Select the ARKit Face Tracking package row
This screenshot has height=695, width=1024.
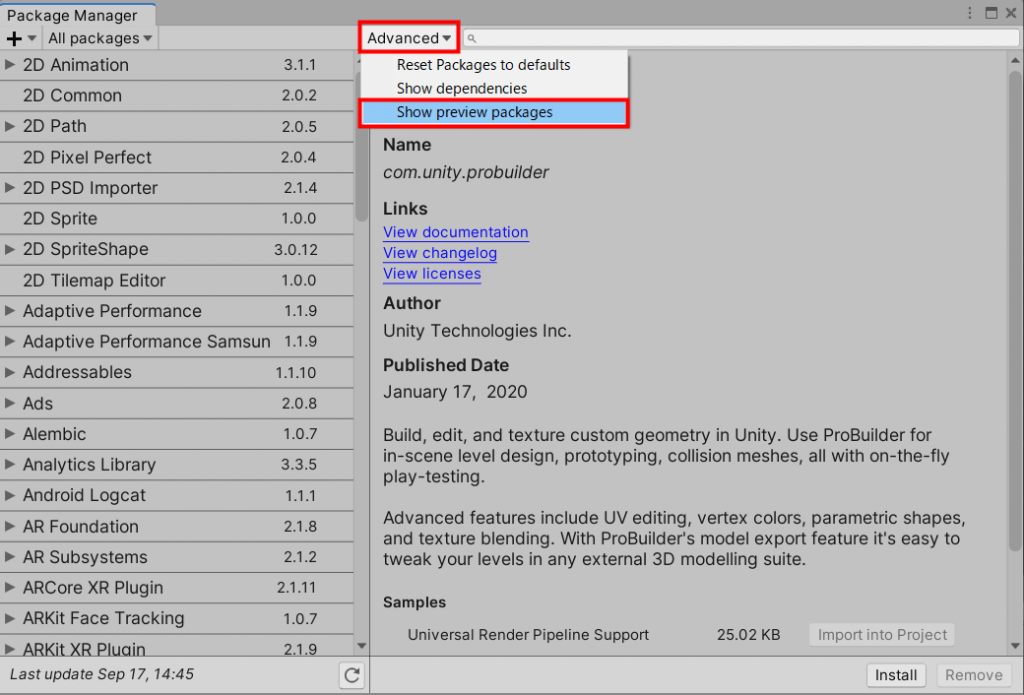[177, 619]
